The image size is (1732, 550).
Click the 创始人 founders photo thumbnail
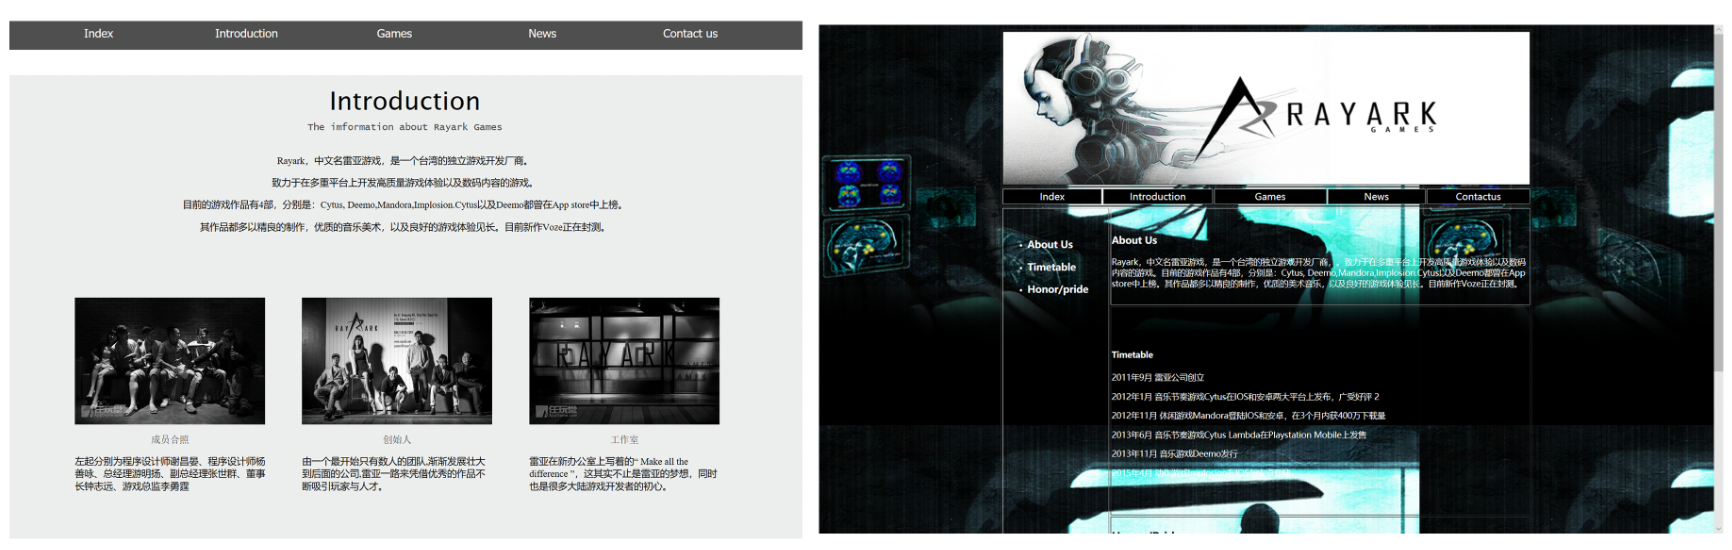(x=397, y=361)
